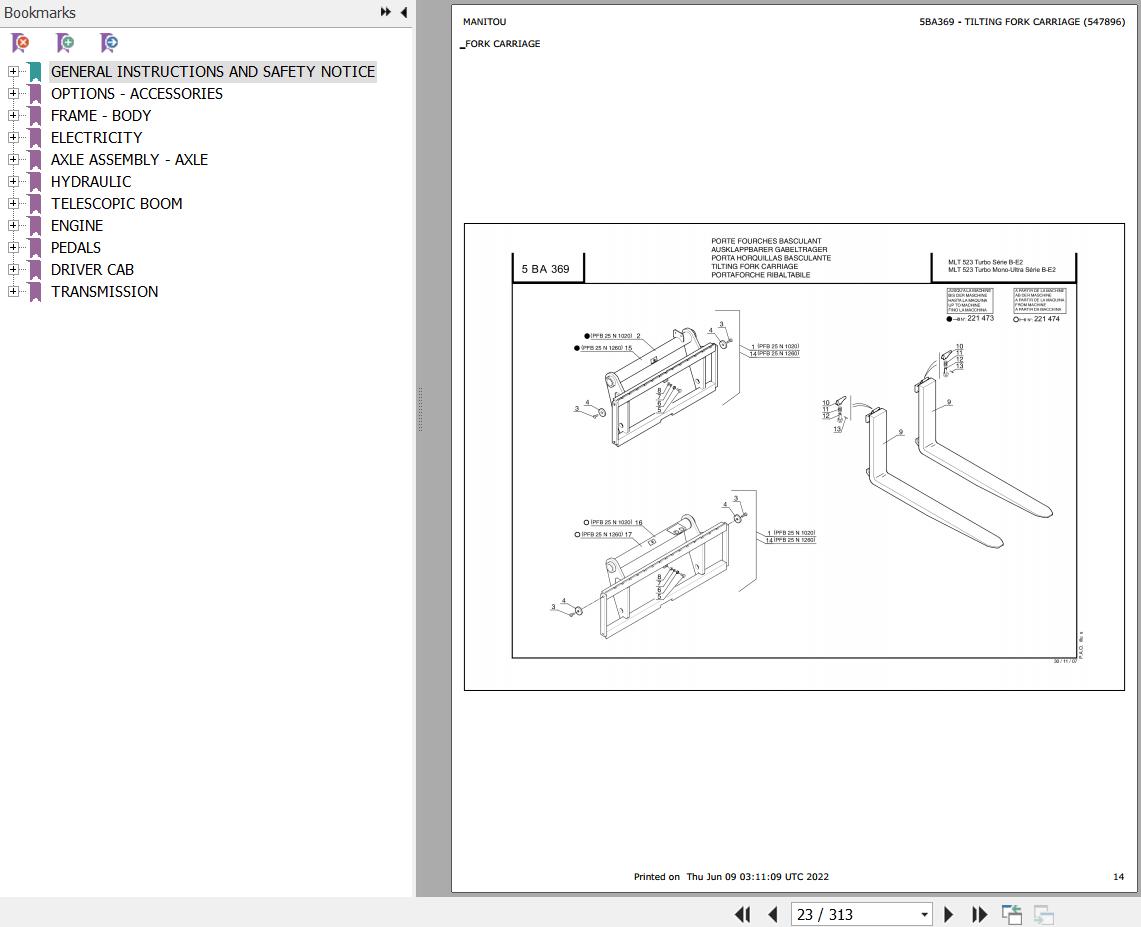Screen dimensions: 1141x927
Task: Click the serial number 221 474 label
Action: (x=1046, y=319)
